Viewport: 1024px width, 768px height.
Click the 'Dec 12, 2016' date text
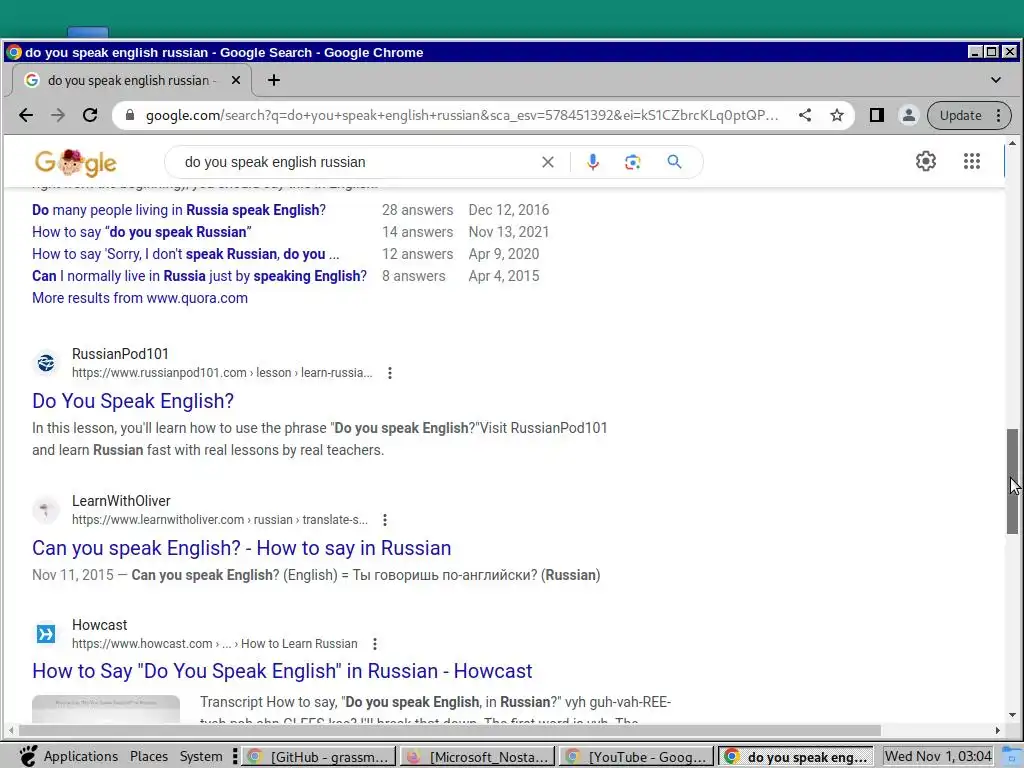click(509, 210)
